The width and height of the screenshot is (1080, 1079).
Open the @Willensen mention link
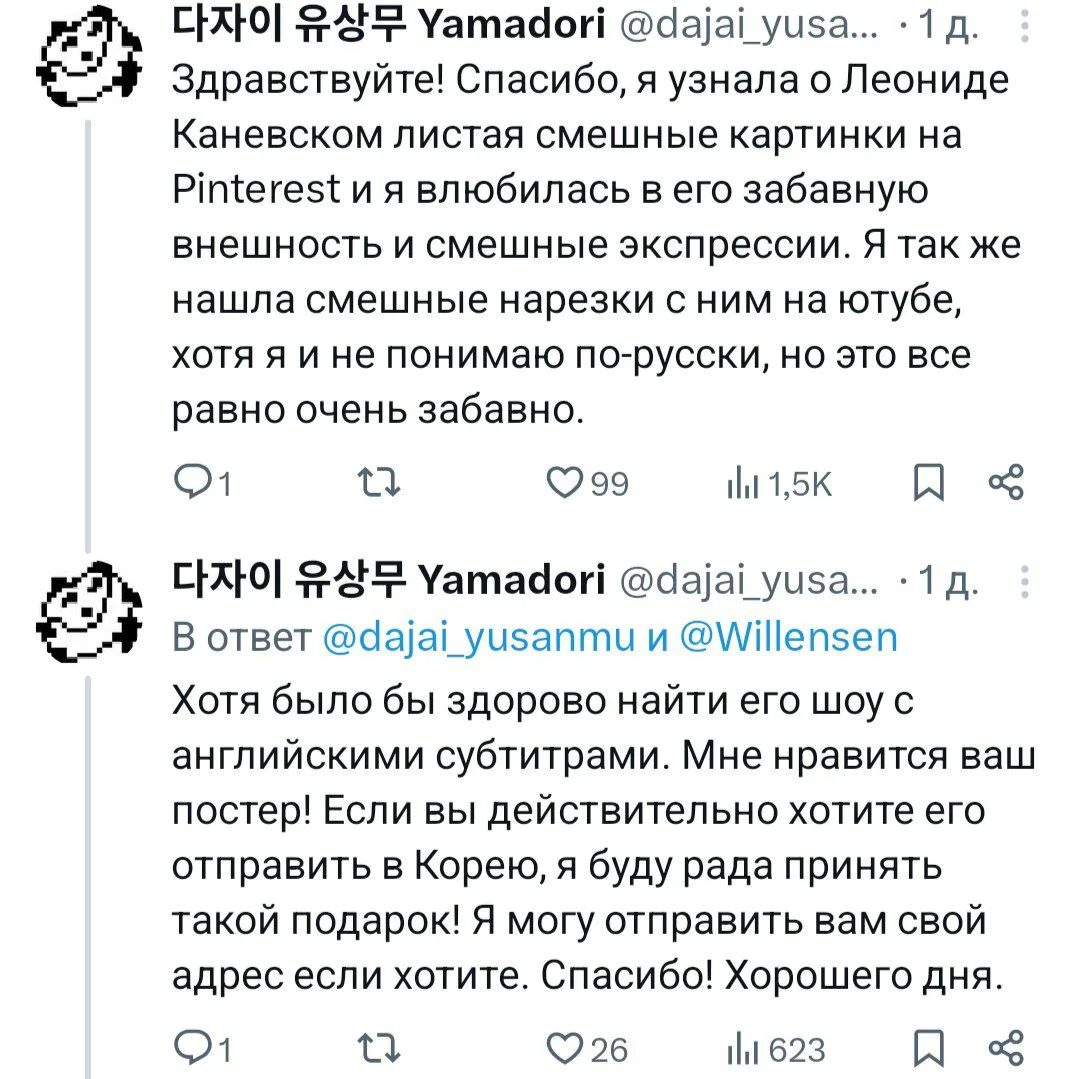(789, 637)
